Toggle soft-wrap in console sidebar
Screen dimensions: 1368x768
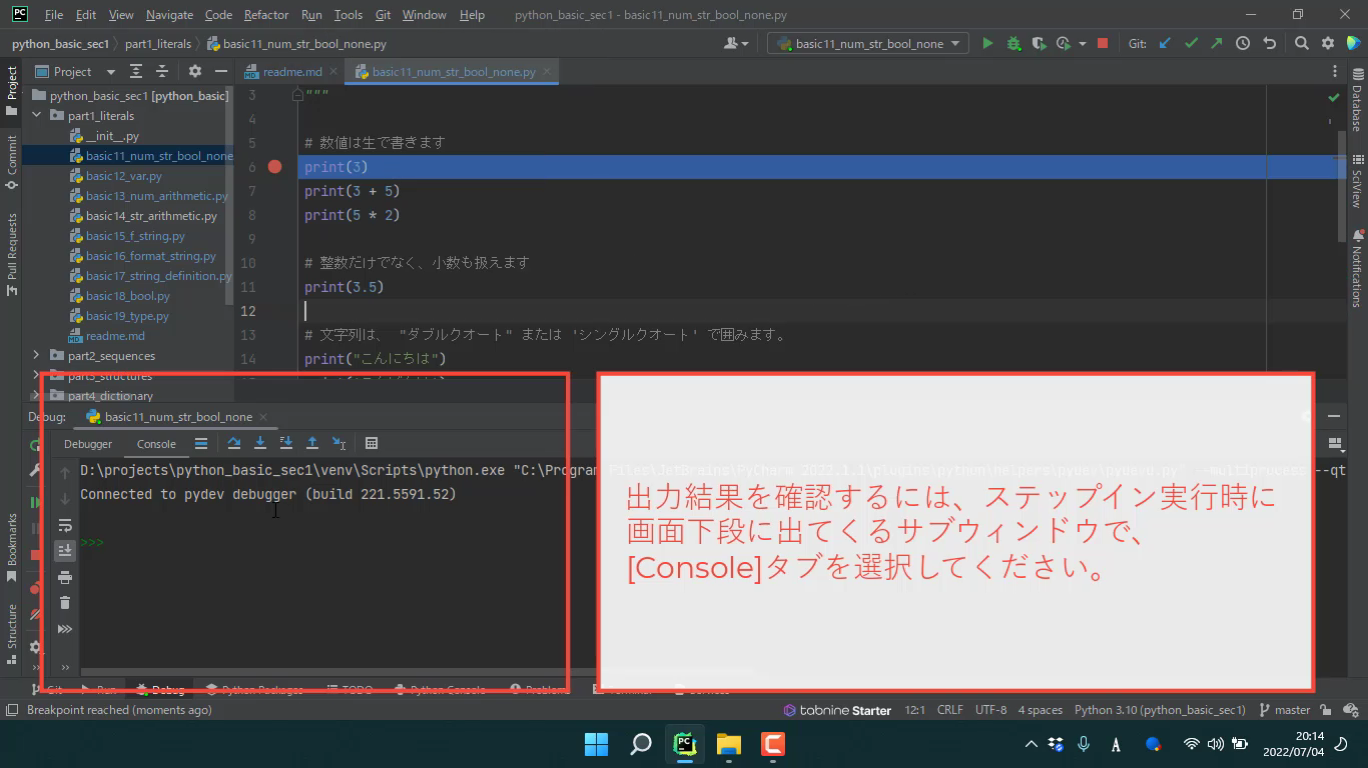point(65,525)
